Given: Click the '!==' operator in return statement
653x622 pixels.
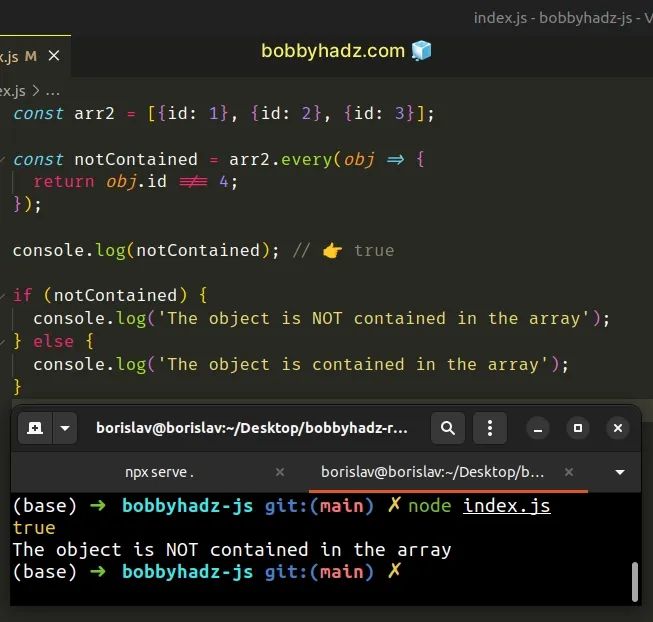Looking at the screenshot, I should click(193, 182).
